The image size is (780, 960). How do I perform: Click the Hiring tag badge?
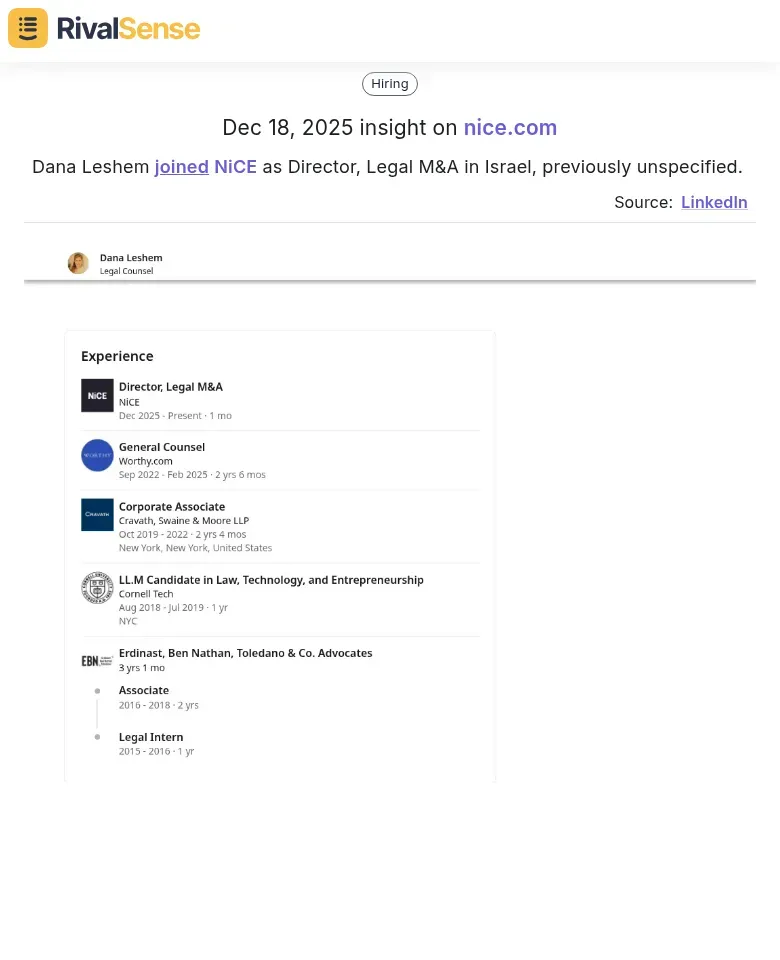(390, 84)
